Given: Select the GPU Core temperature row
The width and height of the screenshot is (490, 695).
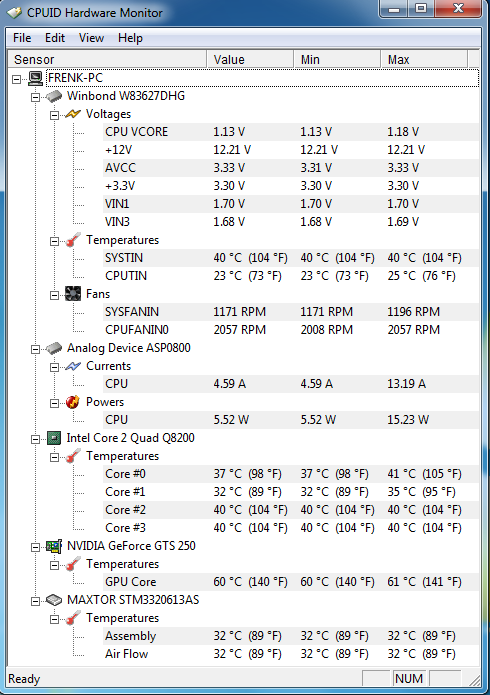Looking at the screenshot, I should click(x=291, y=582).
